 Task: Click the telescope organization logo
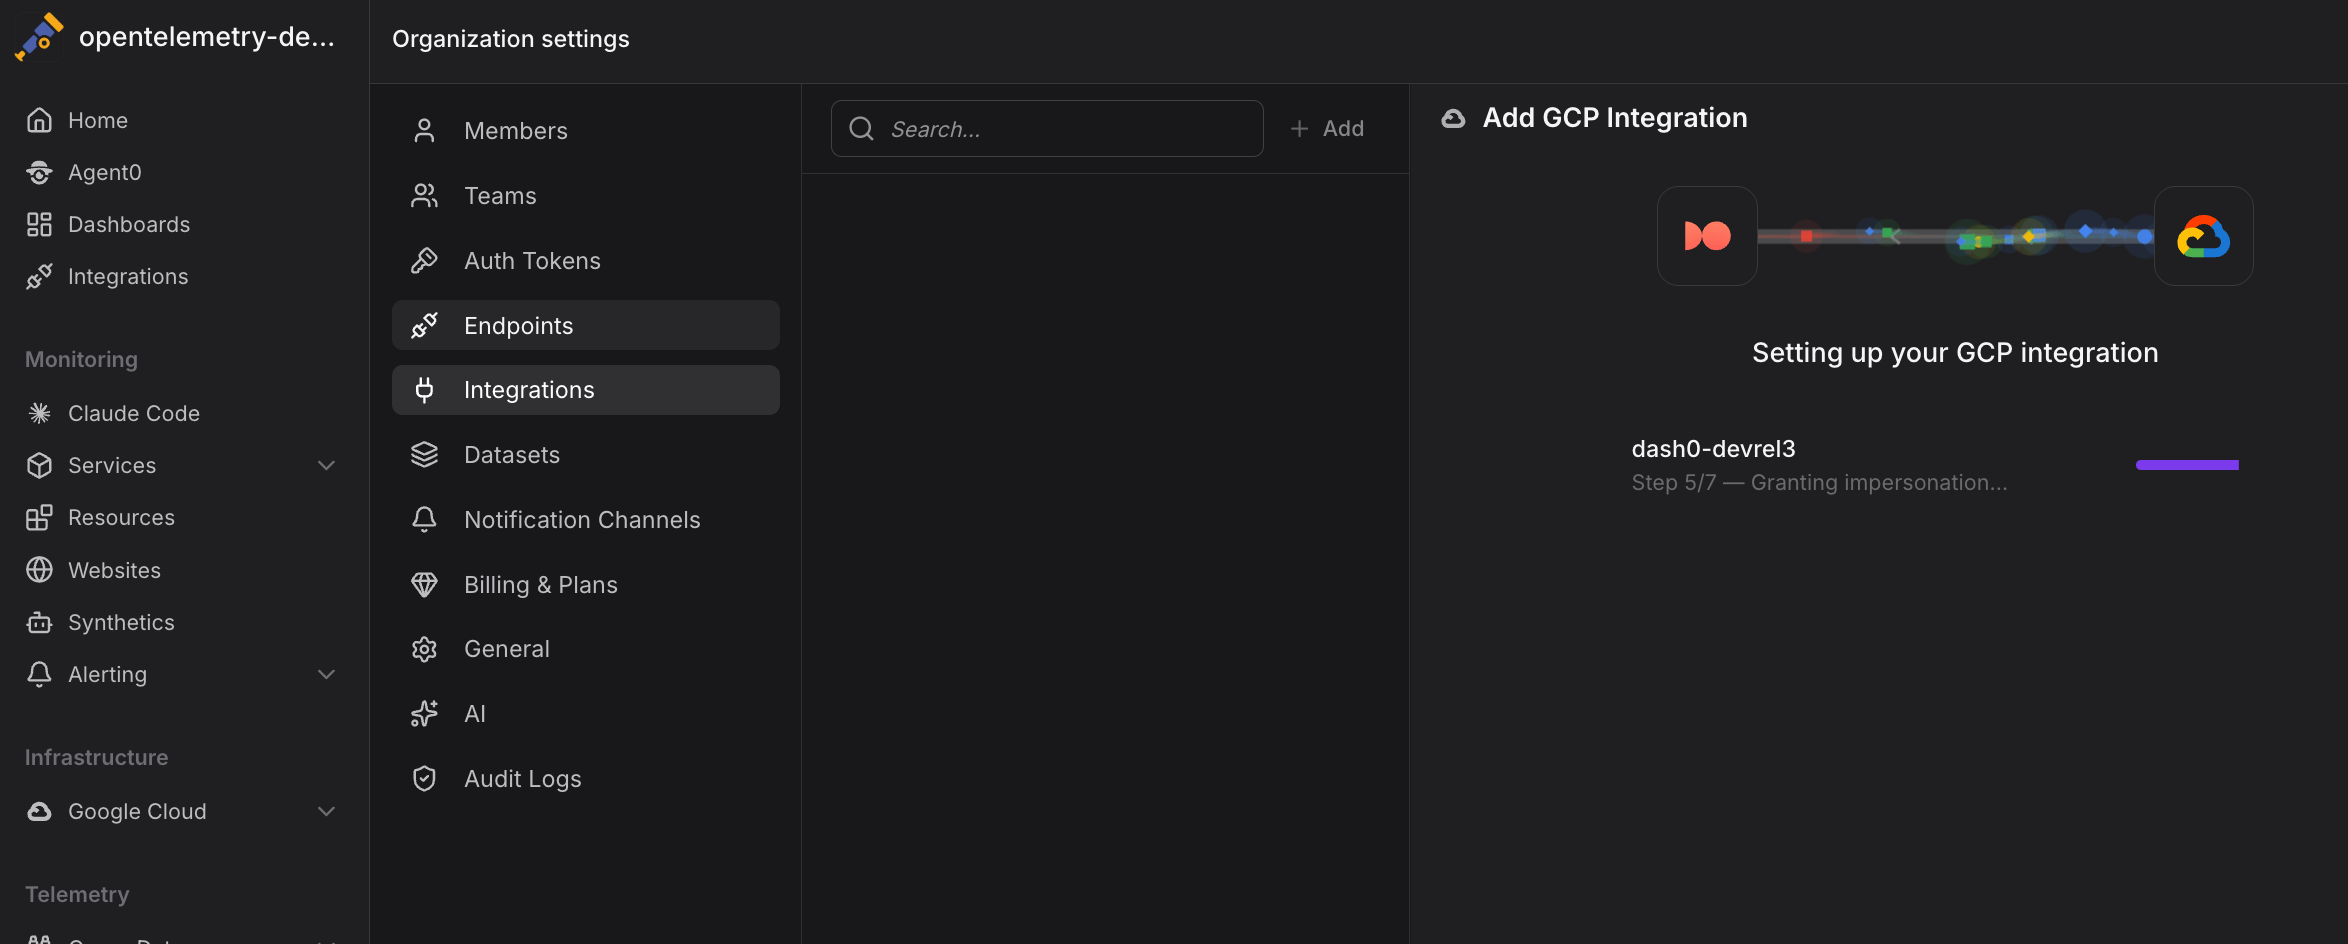pos(39,37)
